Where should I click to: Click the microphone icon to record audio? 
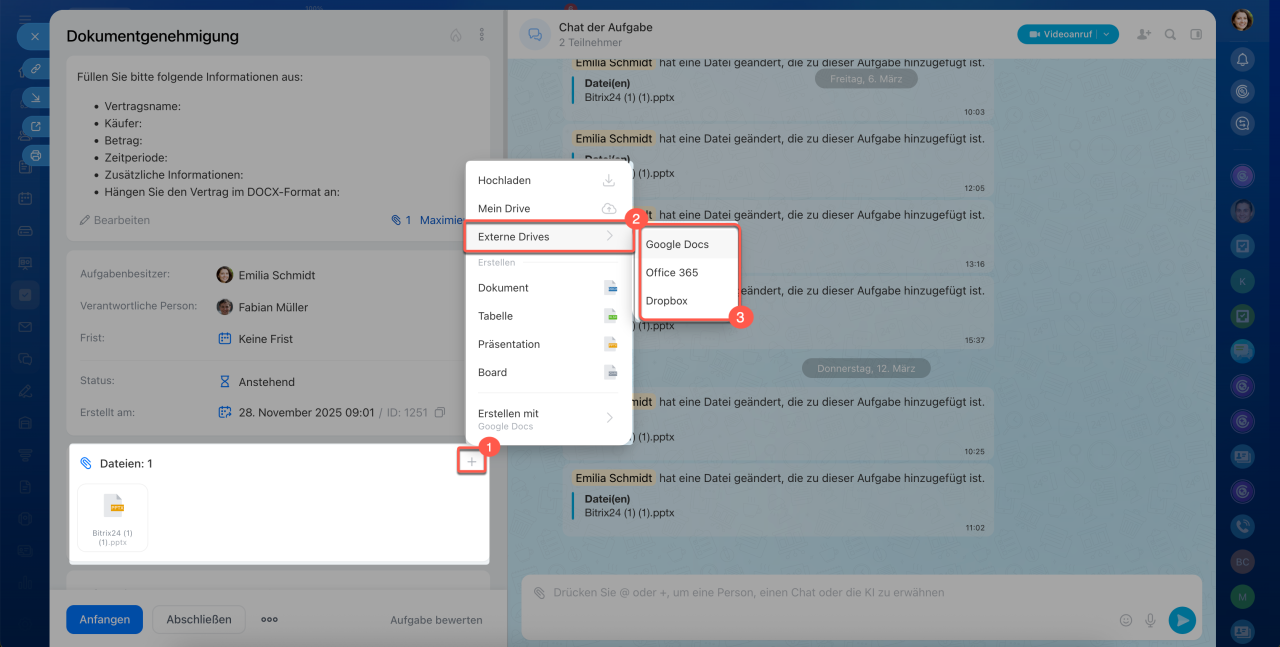click(x=1151, y=620)
